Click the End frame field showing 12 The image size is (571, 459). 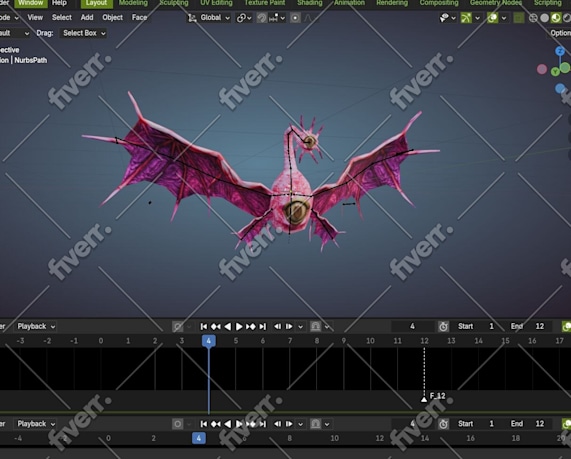[529, 326]
